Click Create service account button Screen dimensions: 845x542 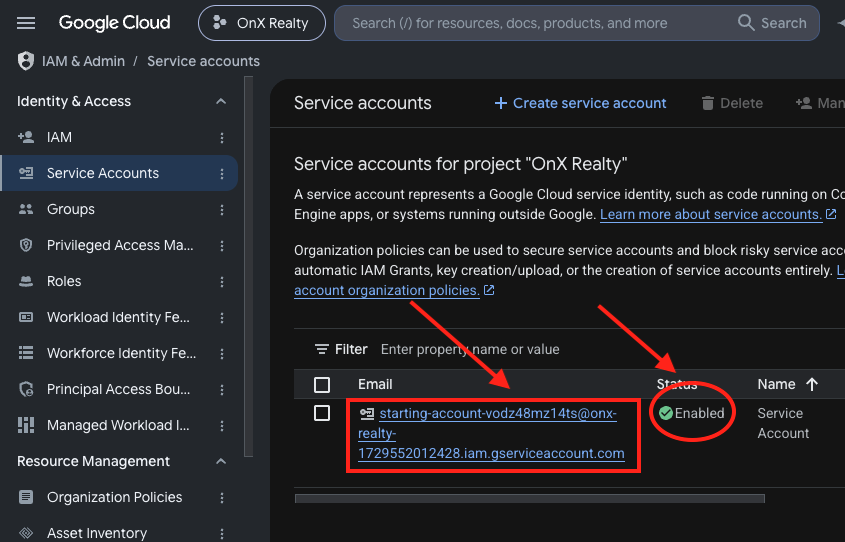tap(580, 103)
